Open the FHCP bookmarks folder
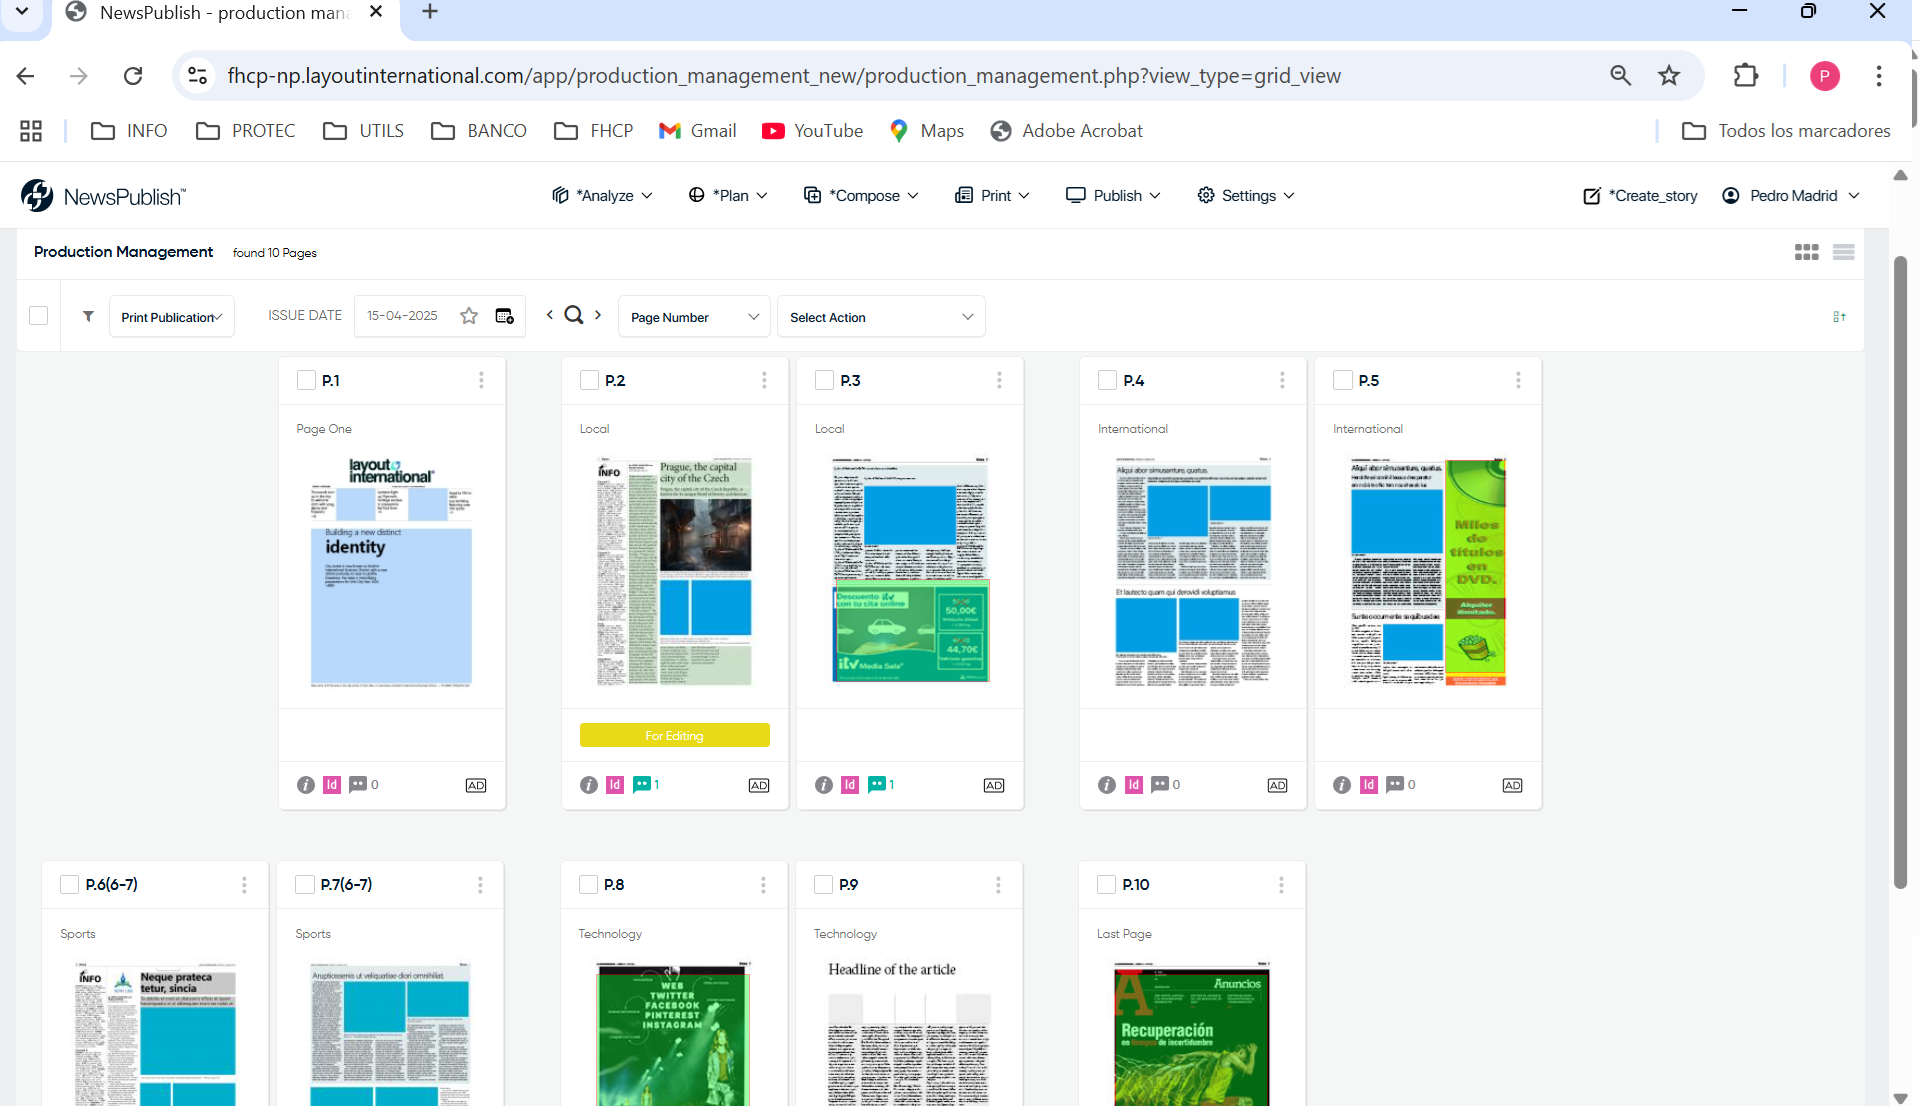Image resolution: width=1920 pixels, height=1106 pixels. (x=594, y=131)
